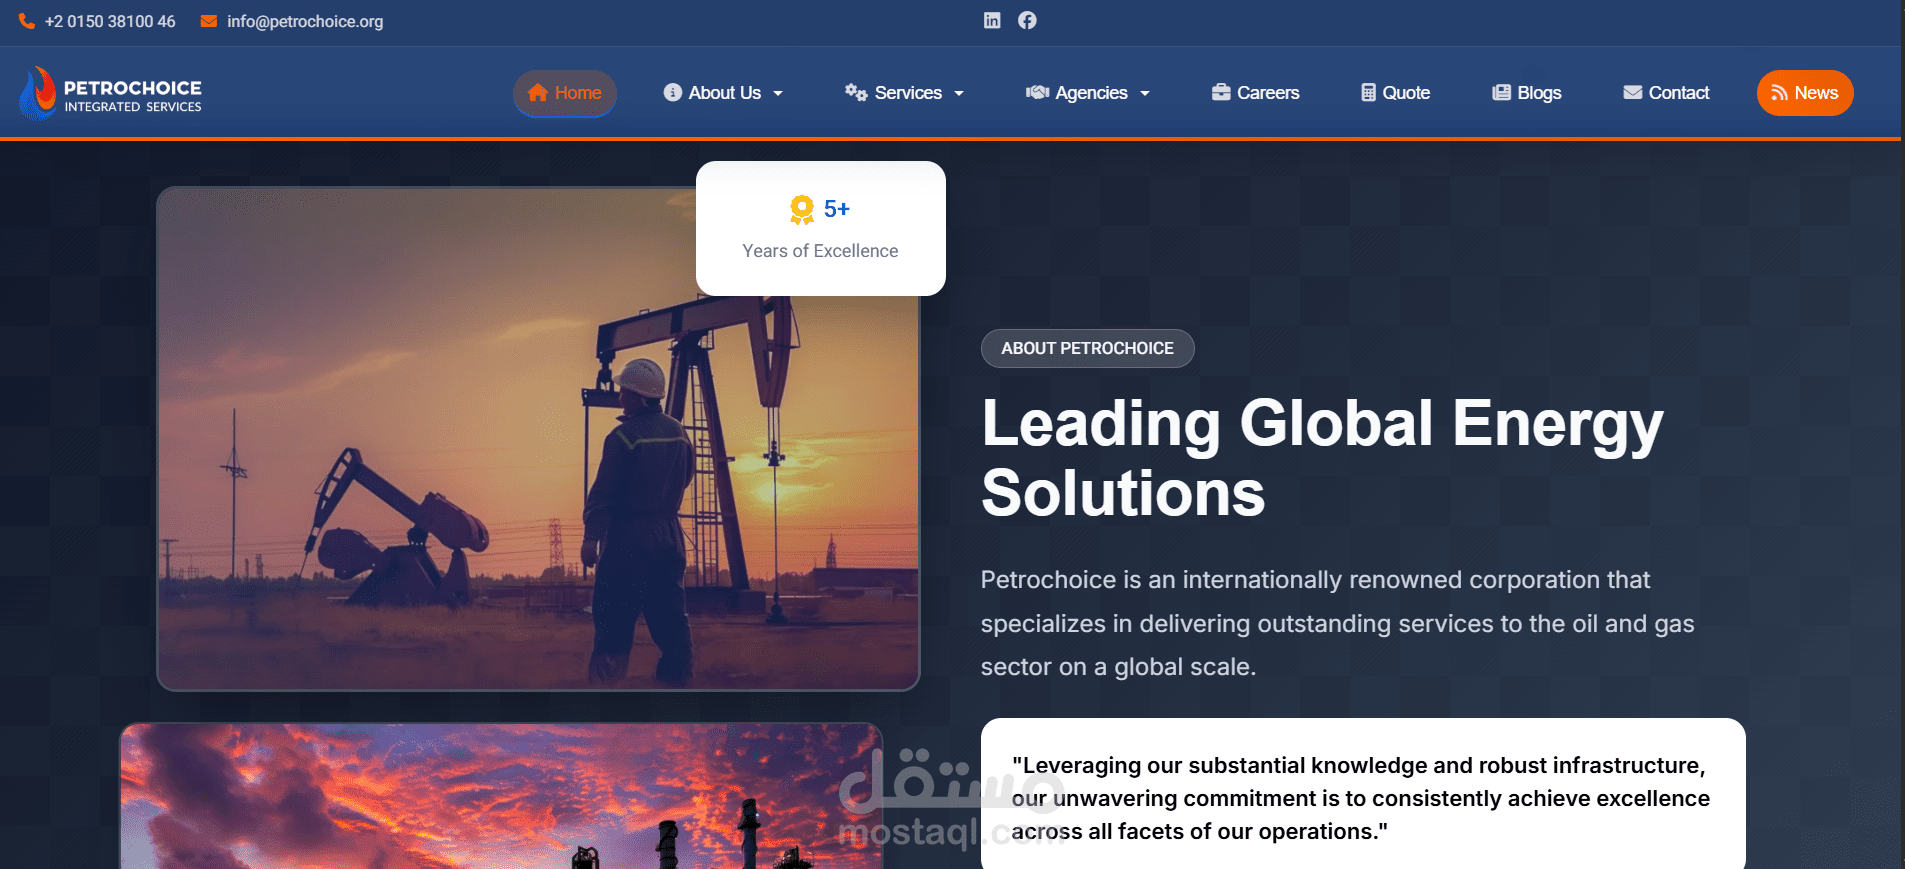1905x869 pixels.
Task: Click the briefcase icon beside Careers
Action: click(1221, 93)
